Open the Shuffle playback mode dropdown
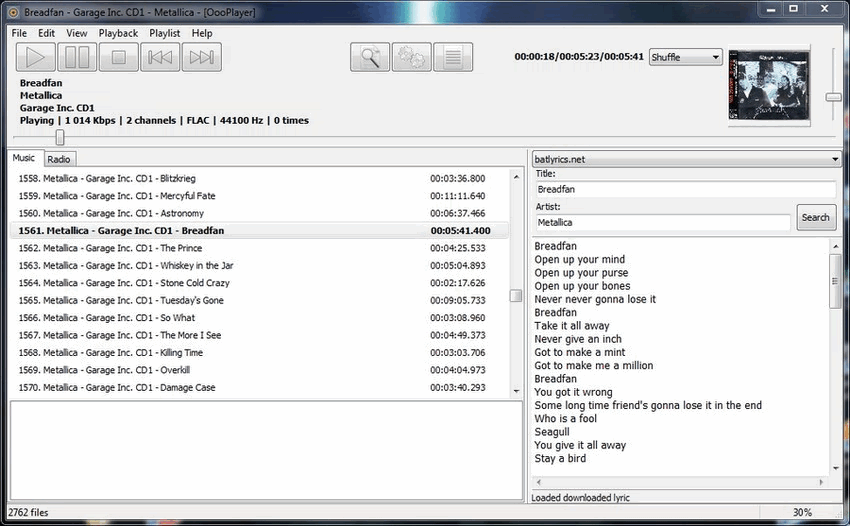 [x=686, y=57]
